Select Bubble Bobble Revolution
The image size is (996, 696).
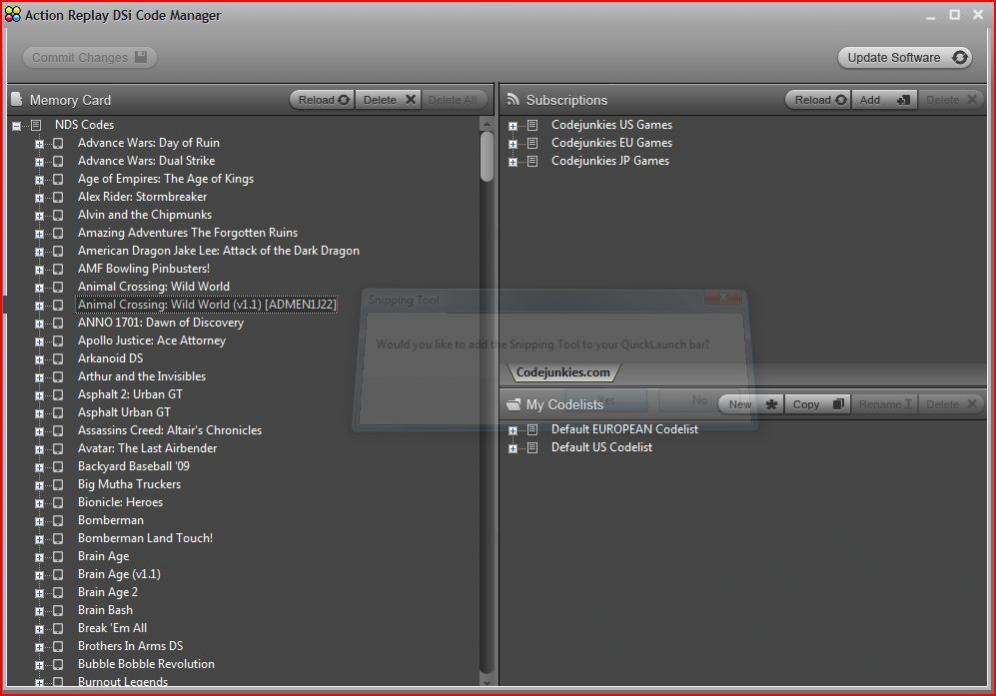coord(146,664)
